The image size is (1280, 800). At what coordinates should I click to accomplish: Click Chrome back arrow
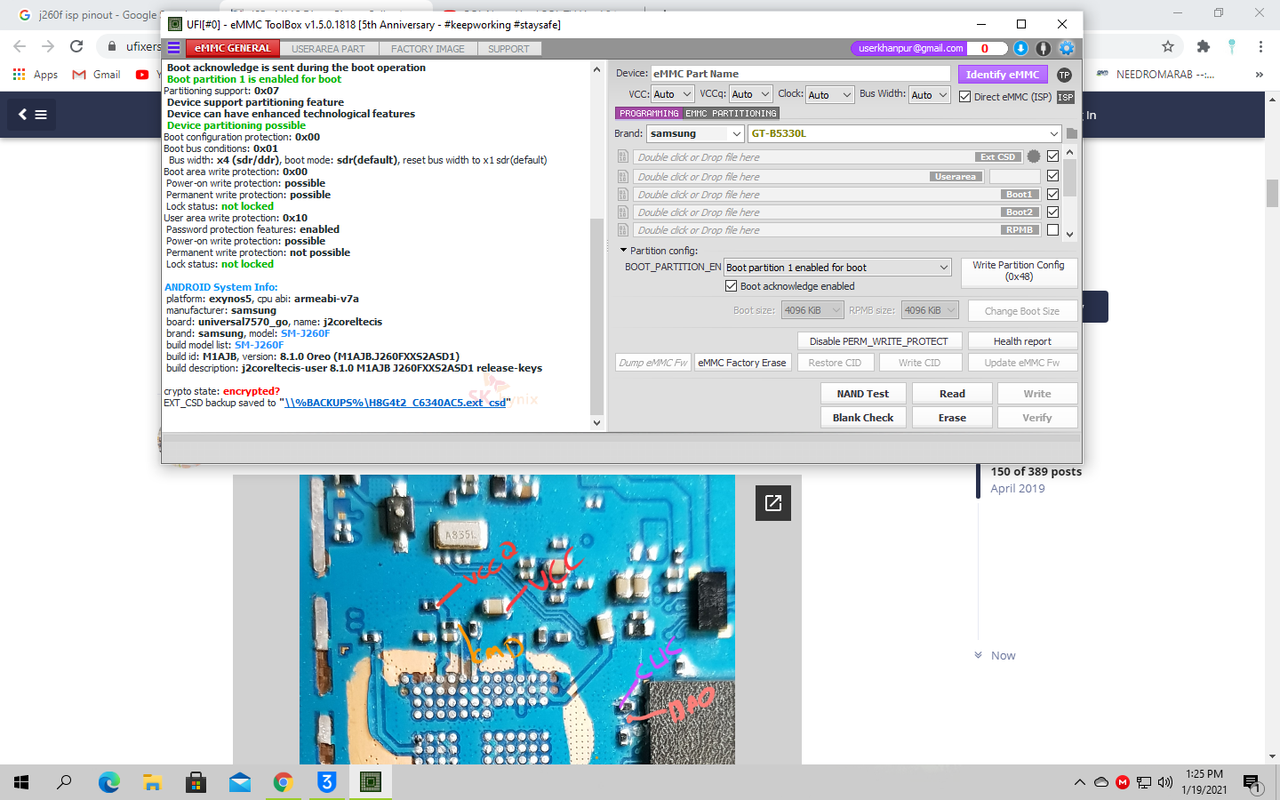[20, 46]
